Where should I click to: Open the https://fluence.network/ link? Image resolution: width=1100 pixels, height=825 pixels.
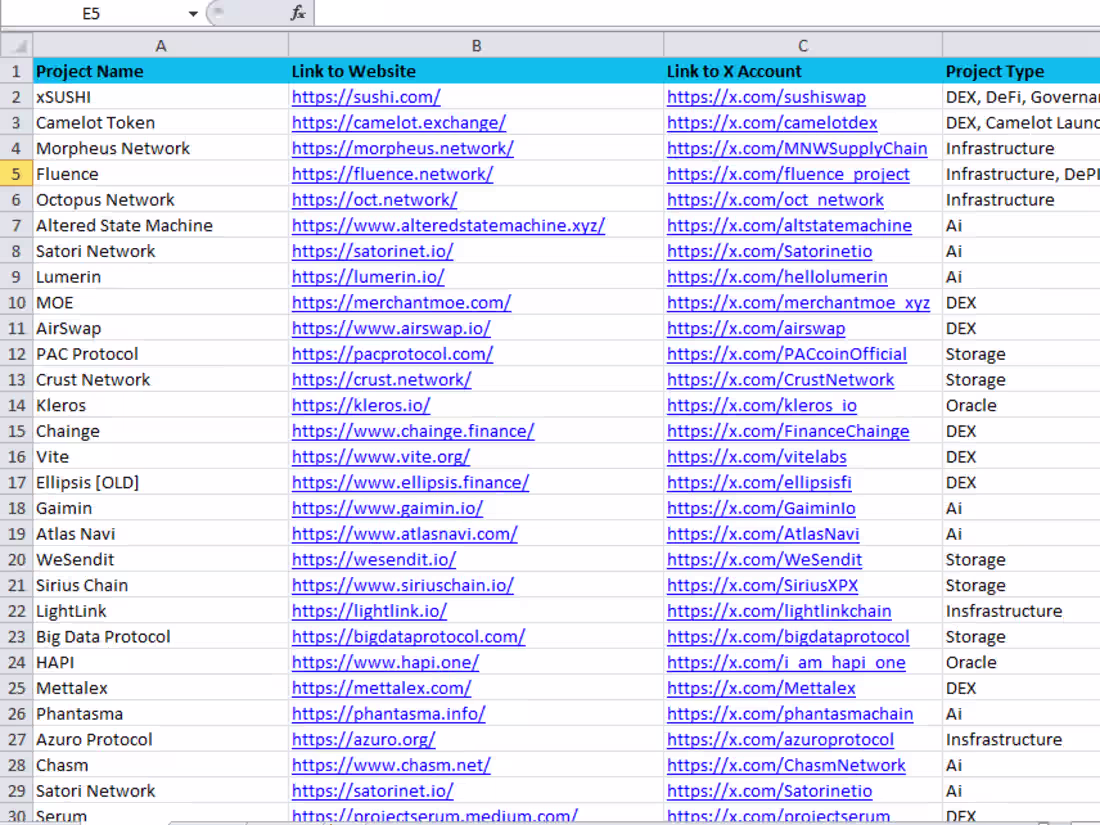pyautogui.click(x=392, y=174)
